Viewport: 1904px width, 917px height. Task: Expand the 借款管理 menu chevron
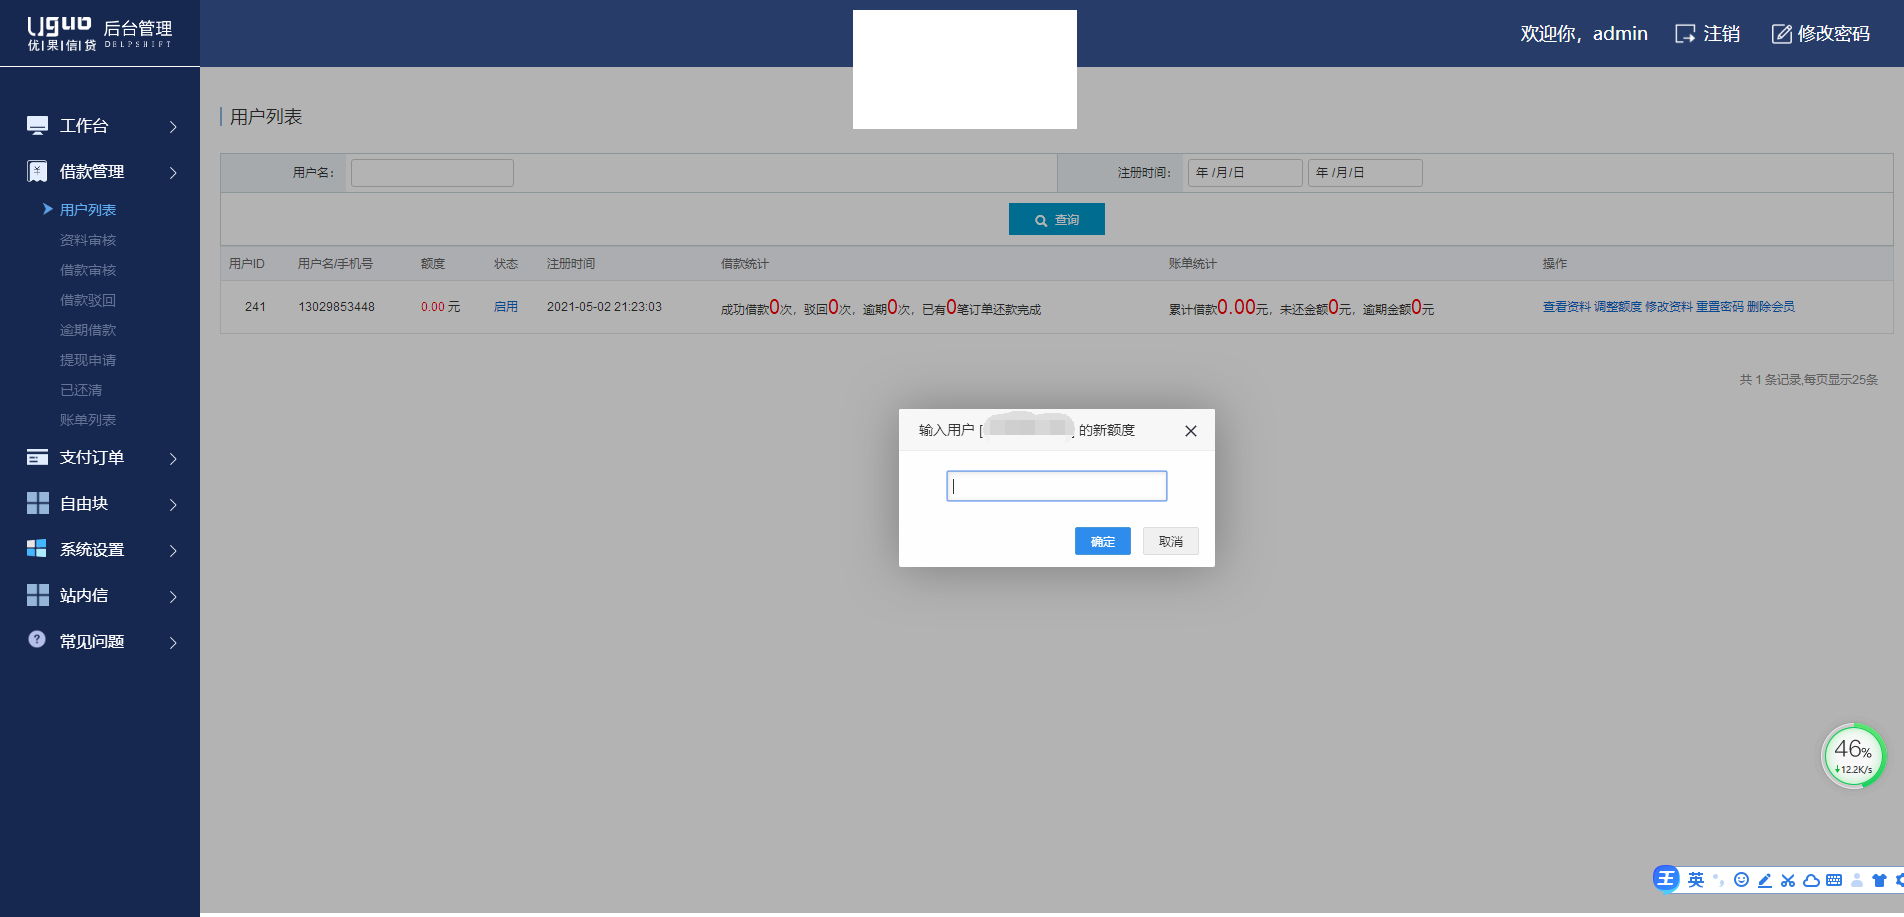(x=173, y=173)
